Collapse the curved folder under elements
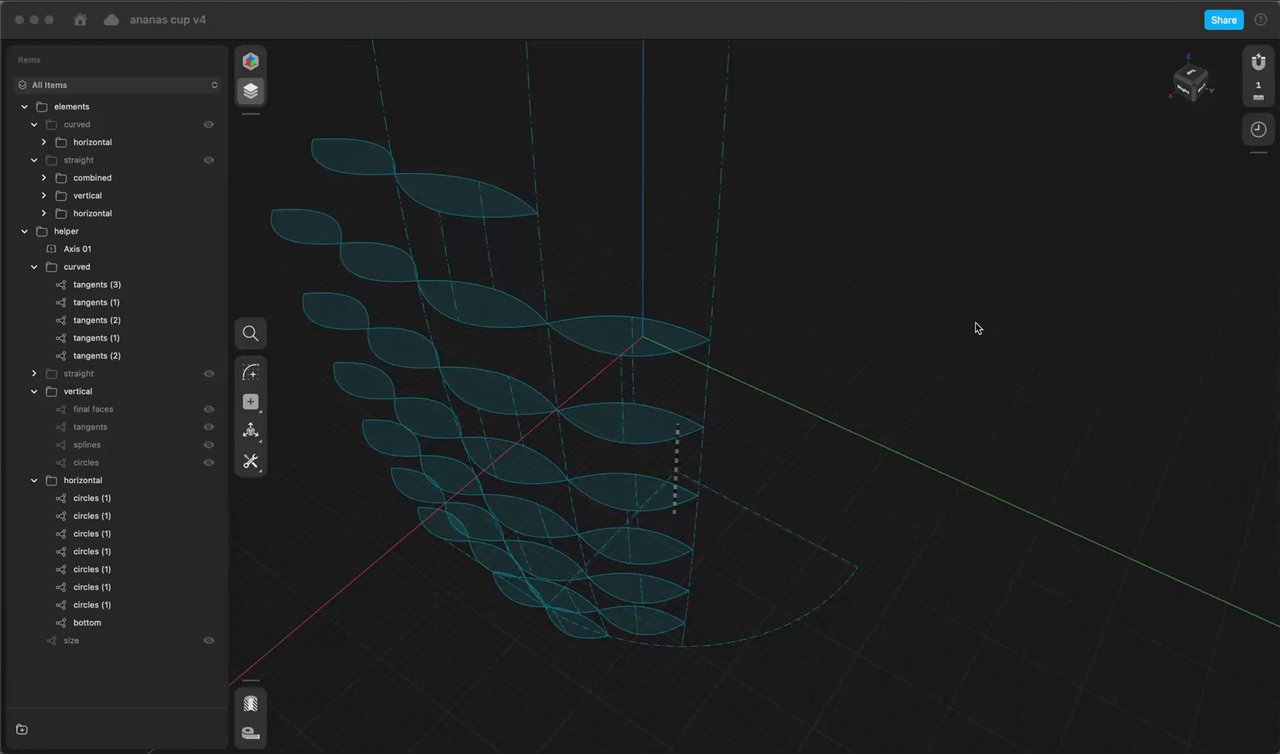The height and width of the screenshot is (754, 1280). pyautogui.click(x=34, y=125)
